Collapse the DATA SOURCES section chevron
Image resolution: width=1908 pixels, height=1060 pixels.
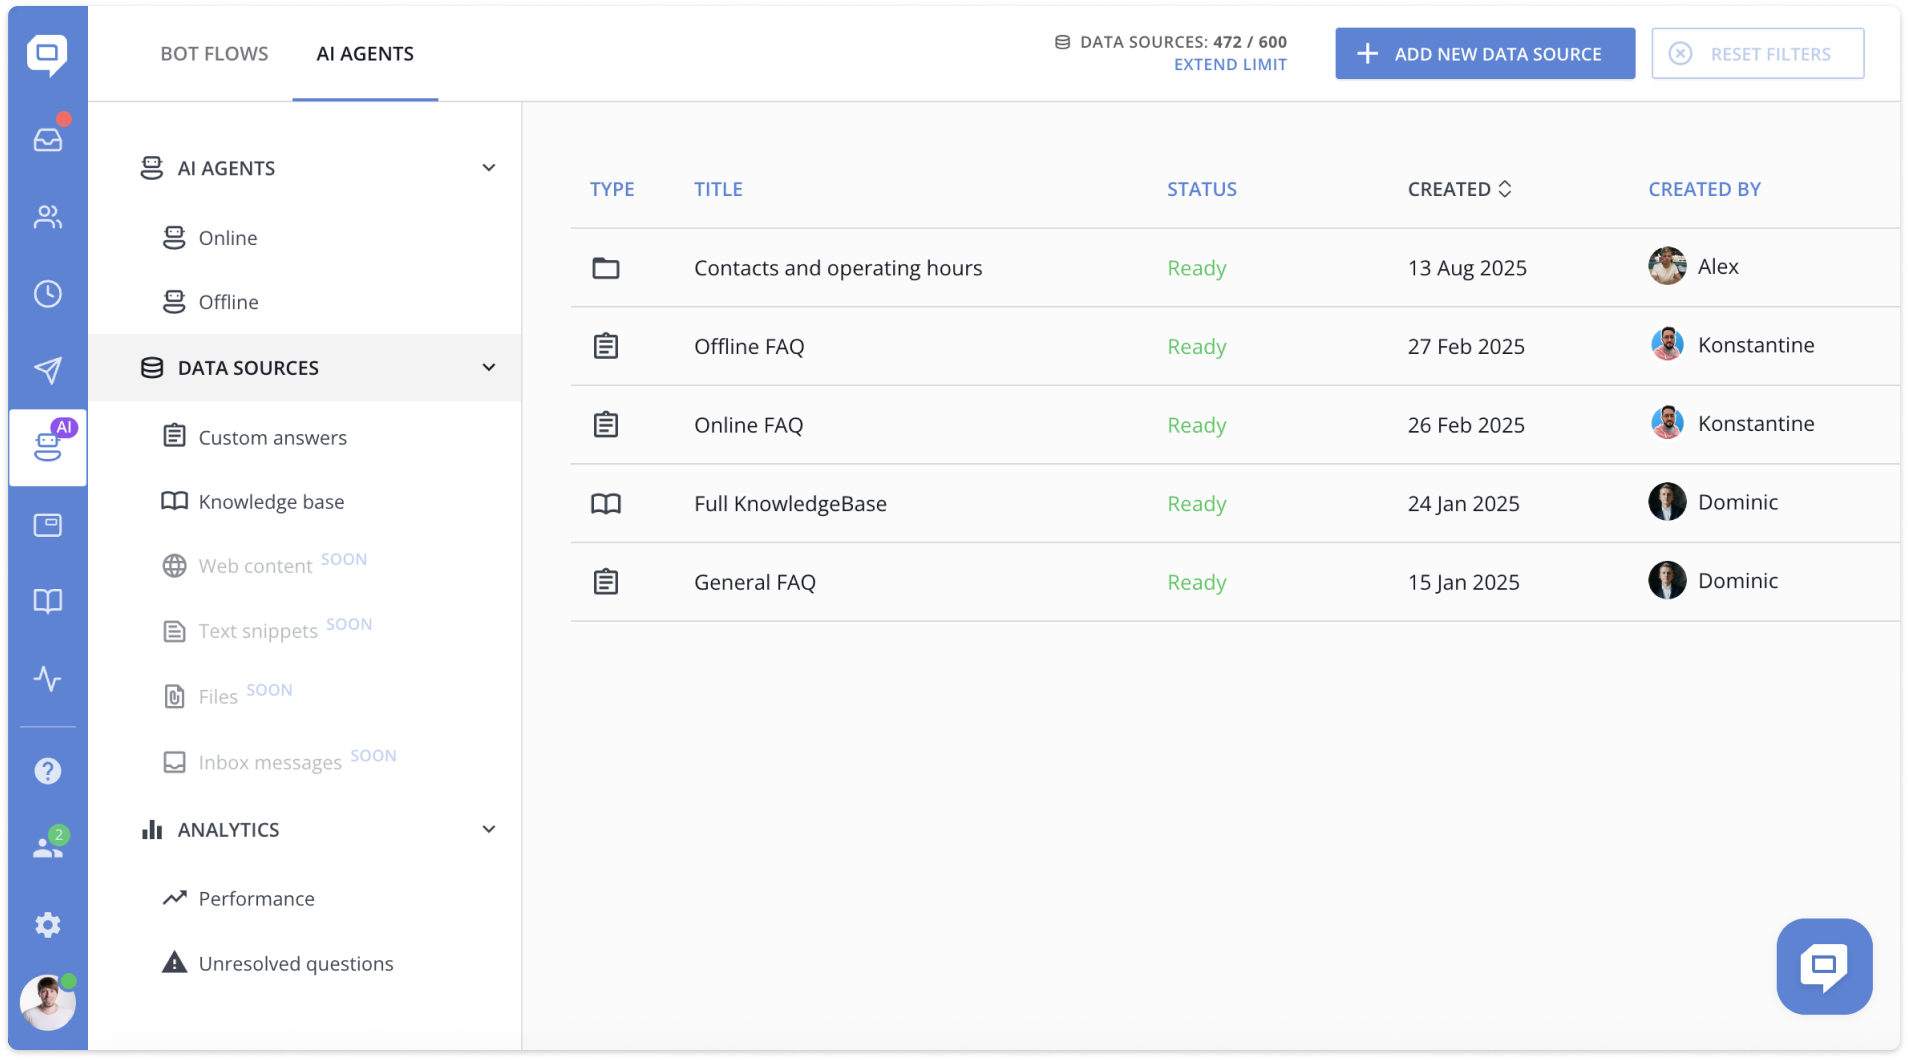(489, 368)
